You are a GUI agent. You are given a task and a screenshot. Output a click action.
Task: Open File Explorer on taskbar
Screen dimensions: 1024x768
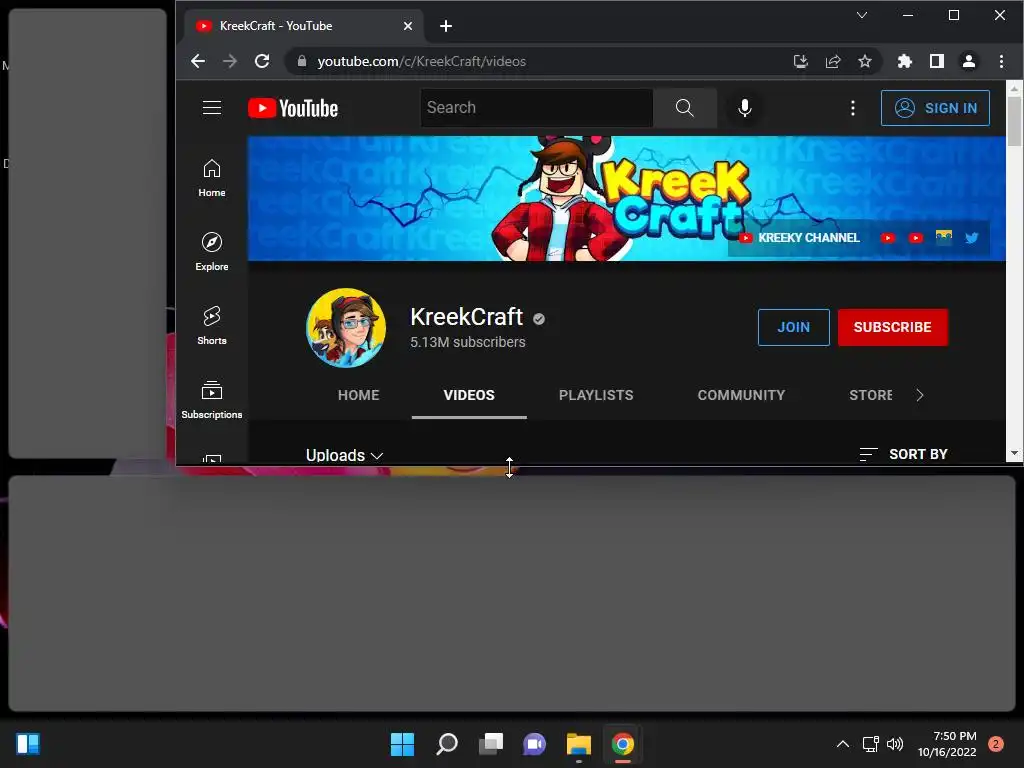(579, 744)
